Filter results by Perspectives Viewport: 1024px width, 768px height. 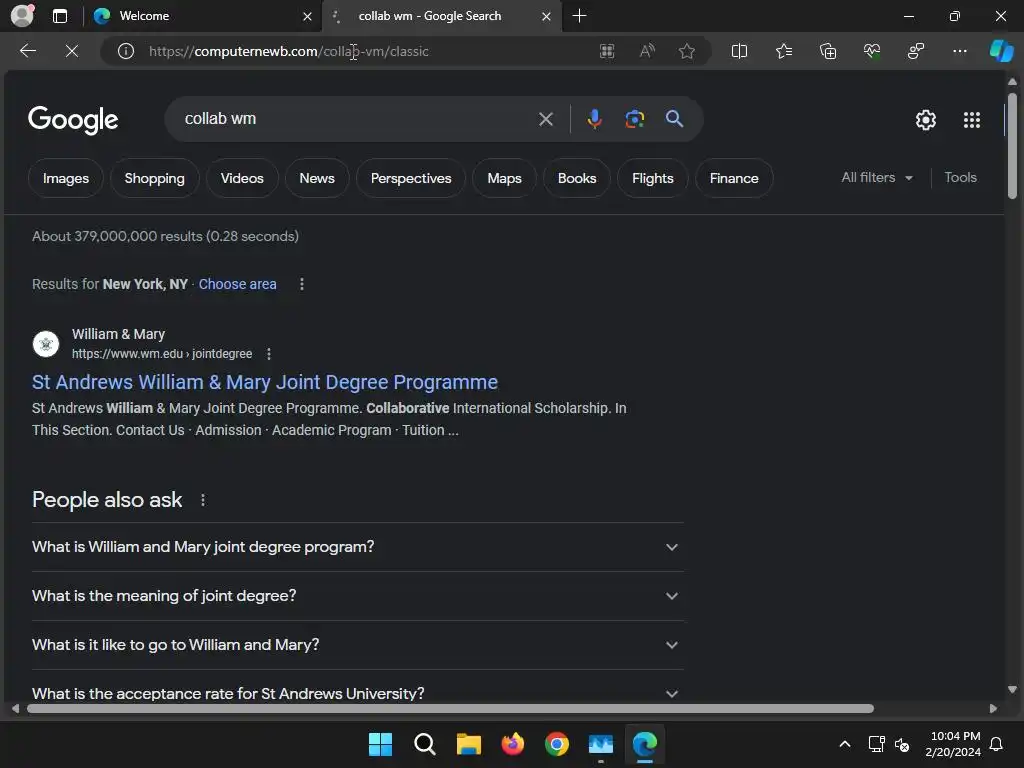tap(411, 178)
